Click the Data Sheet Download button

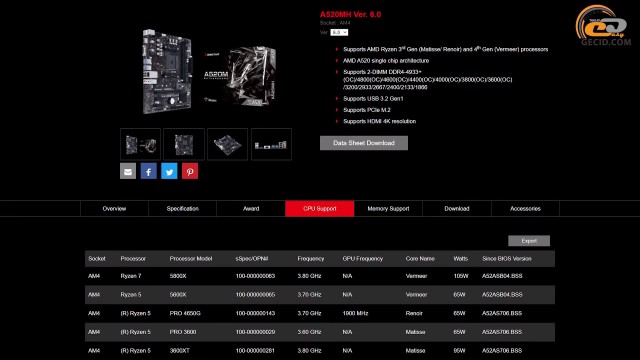tap(364, 143)
